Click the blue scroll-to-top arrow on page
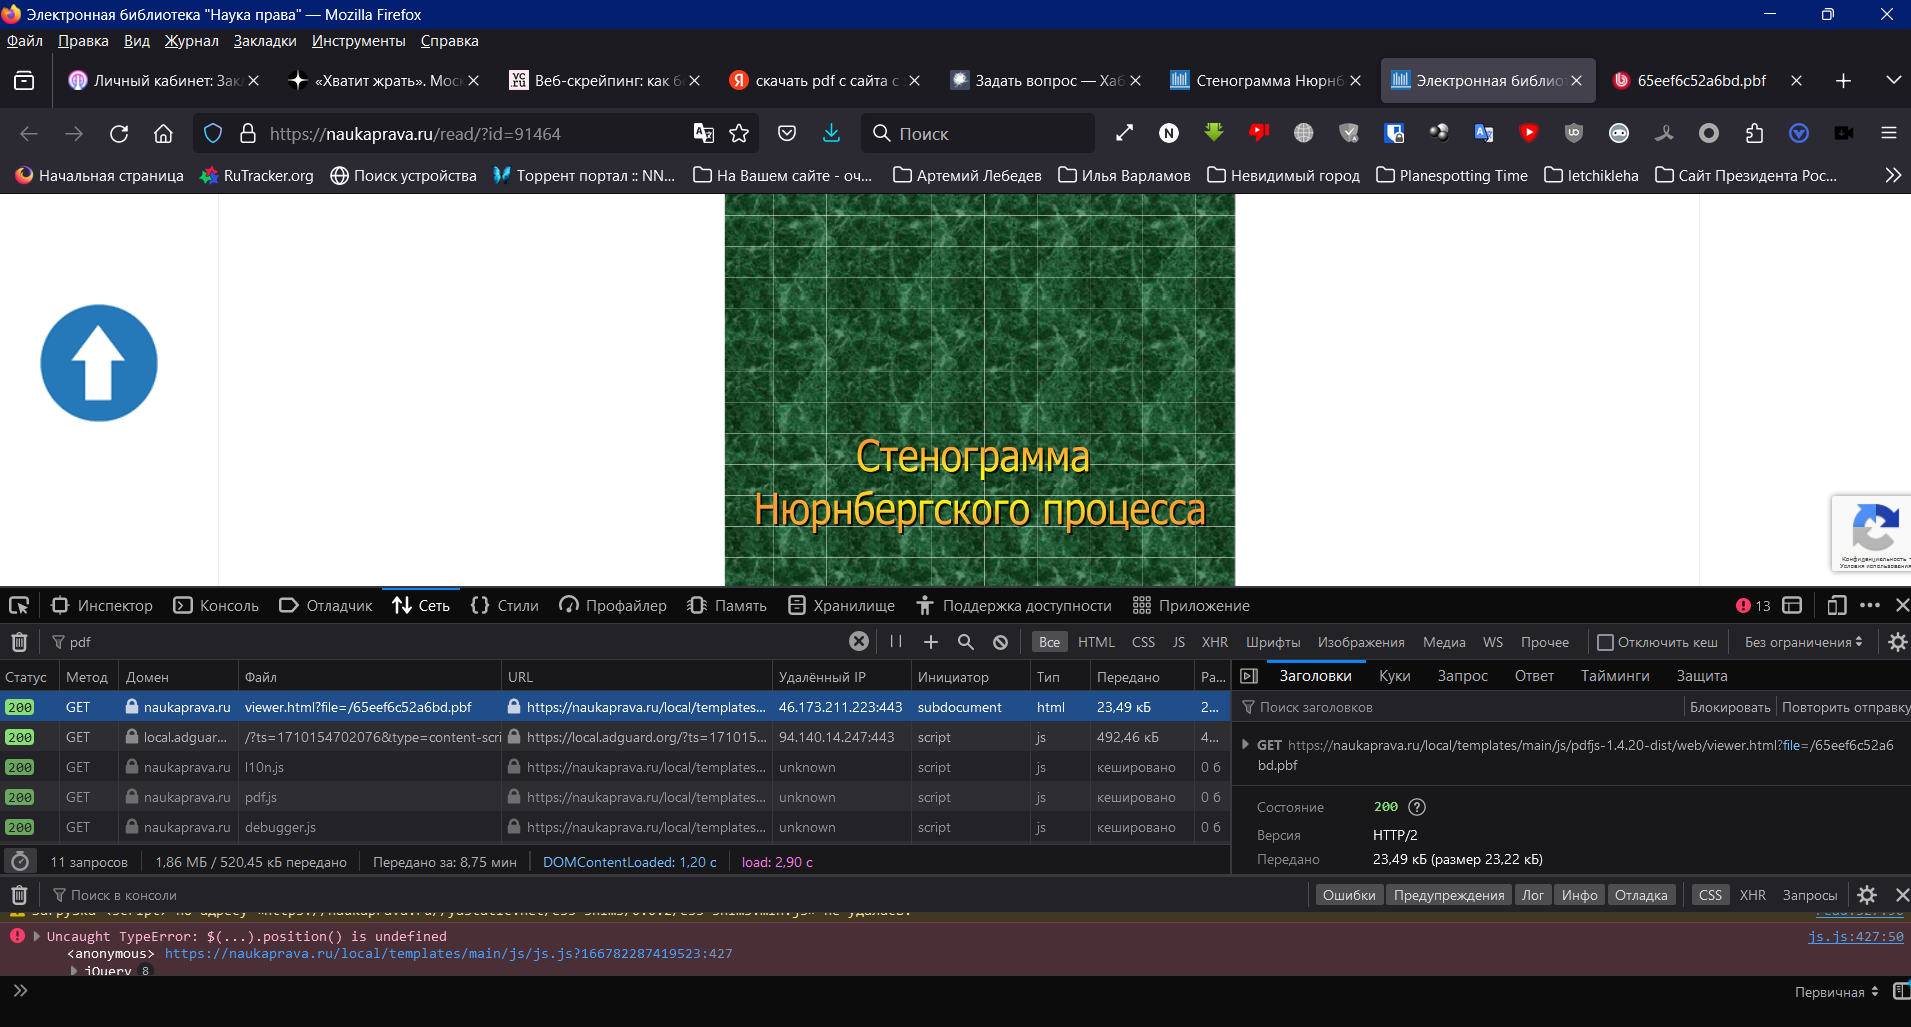This screenshot has height=1027, width=1911. pos(99,363)
